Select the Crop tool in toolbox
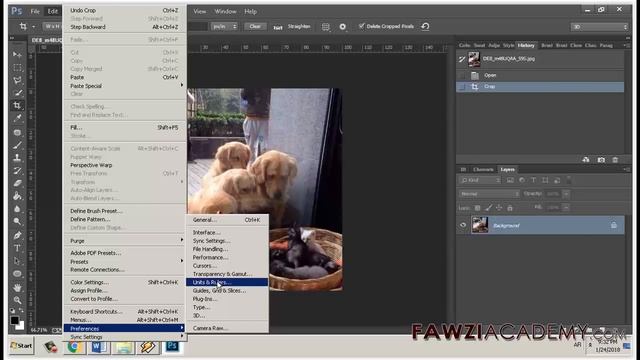This screenshot has width=640, height=360. (x=17, y=106)
